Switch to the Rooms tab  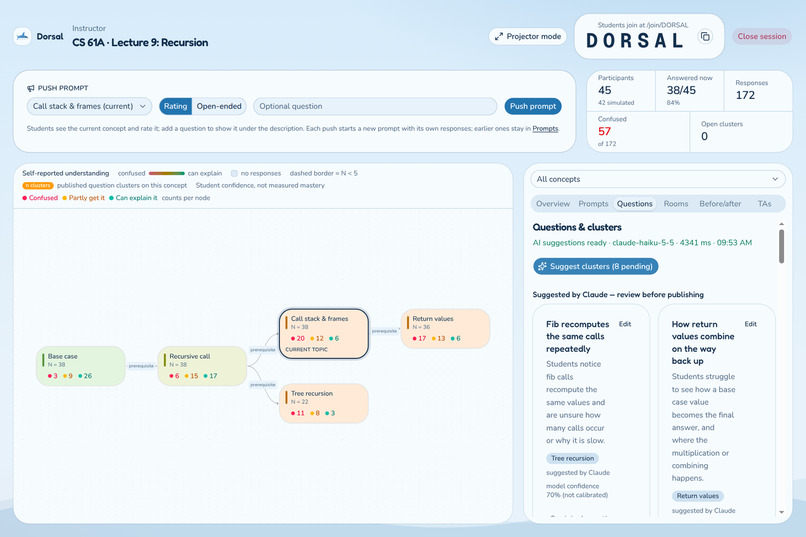[675, 204]
